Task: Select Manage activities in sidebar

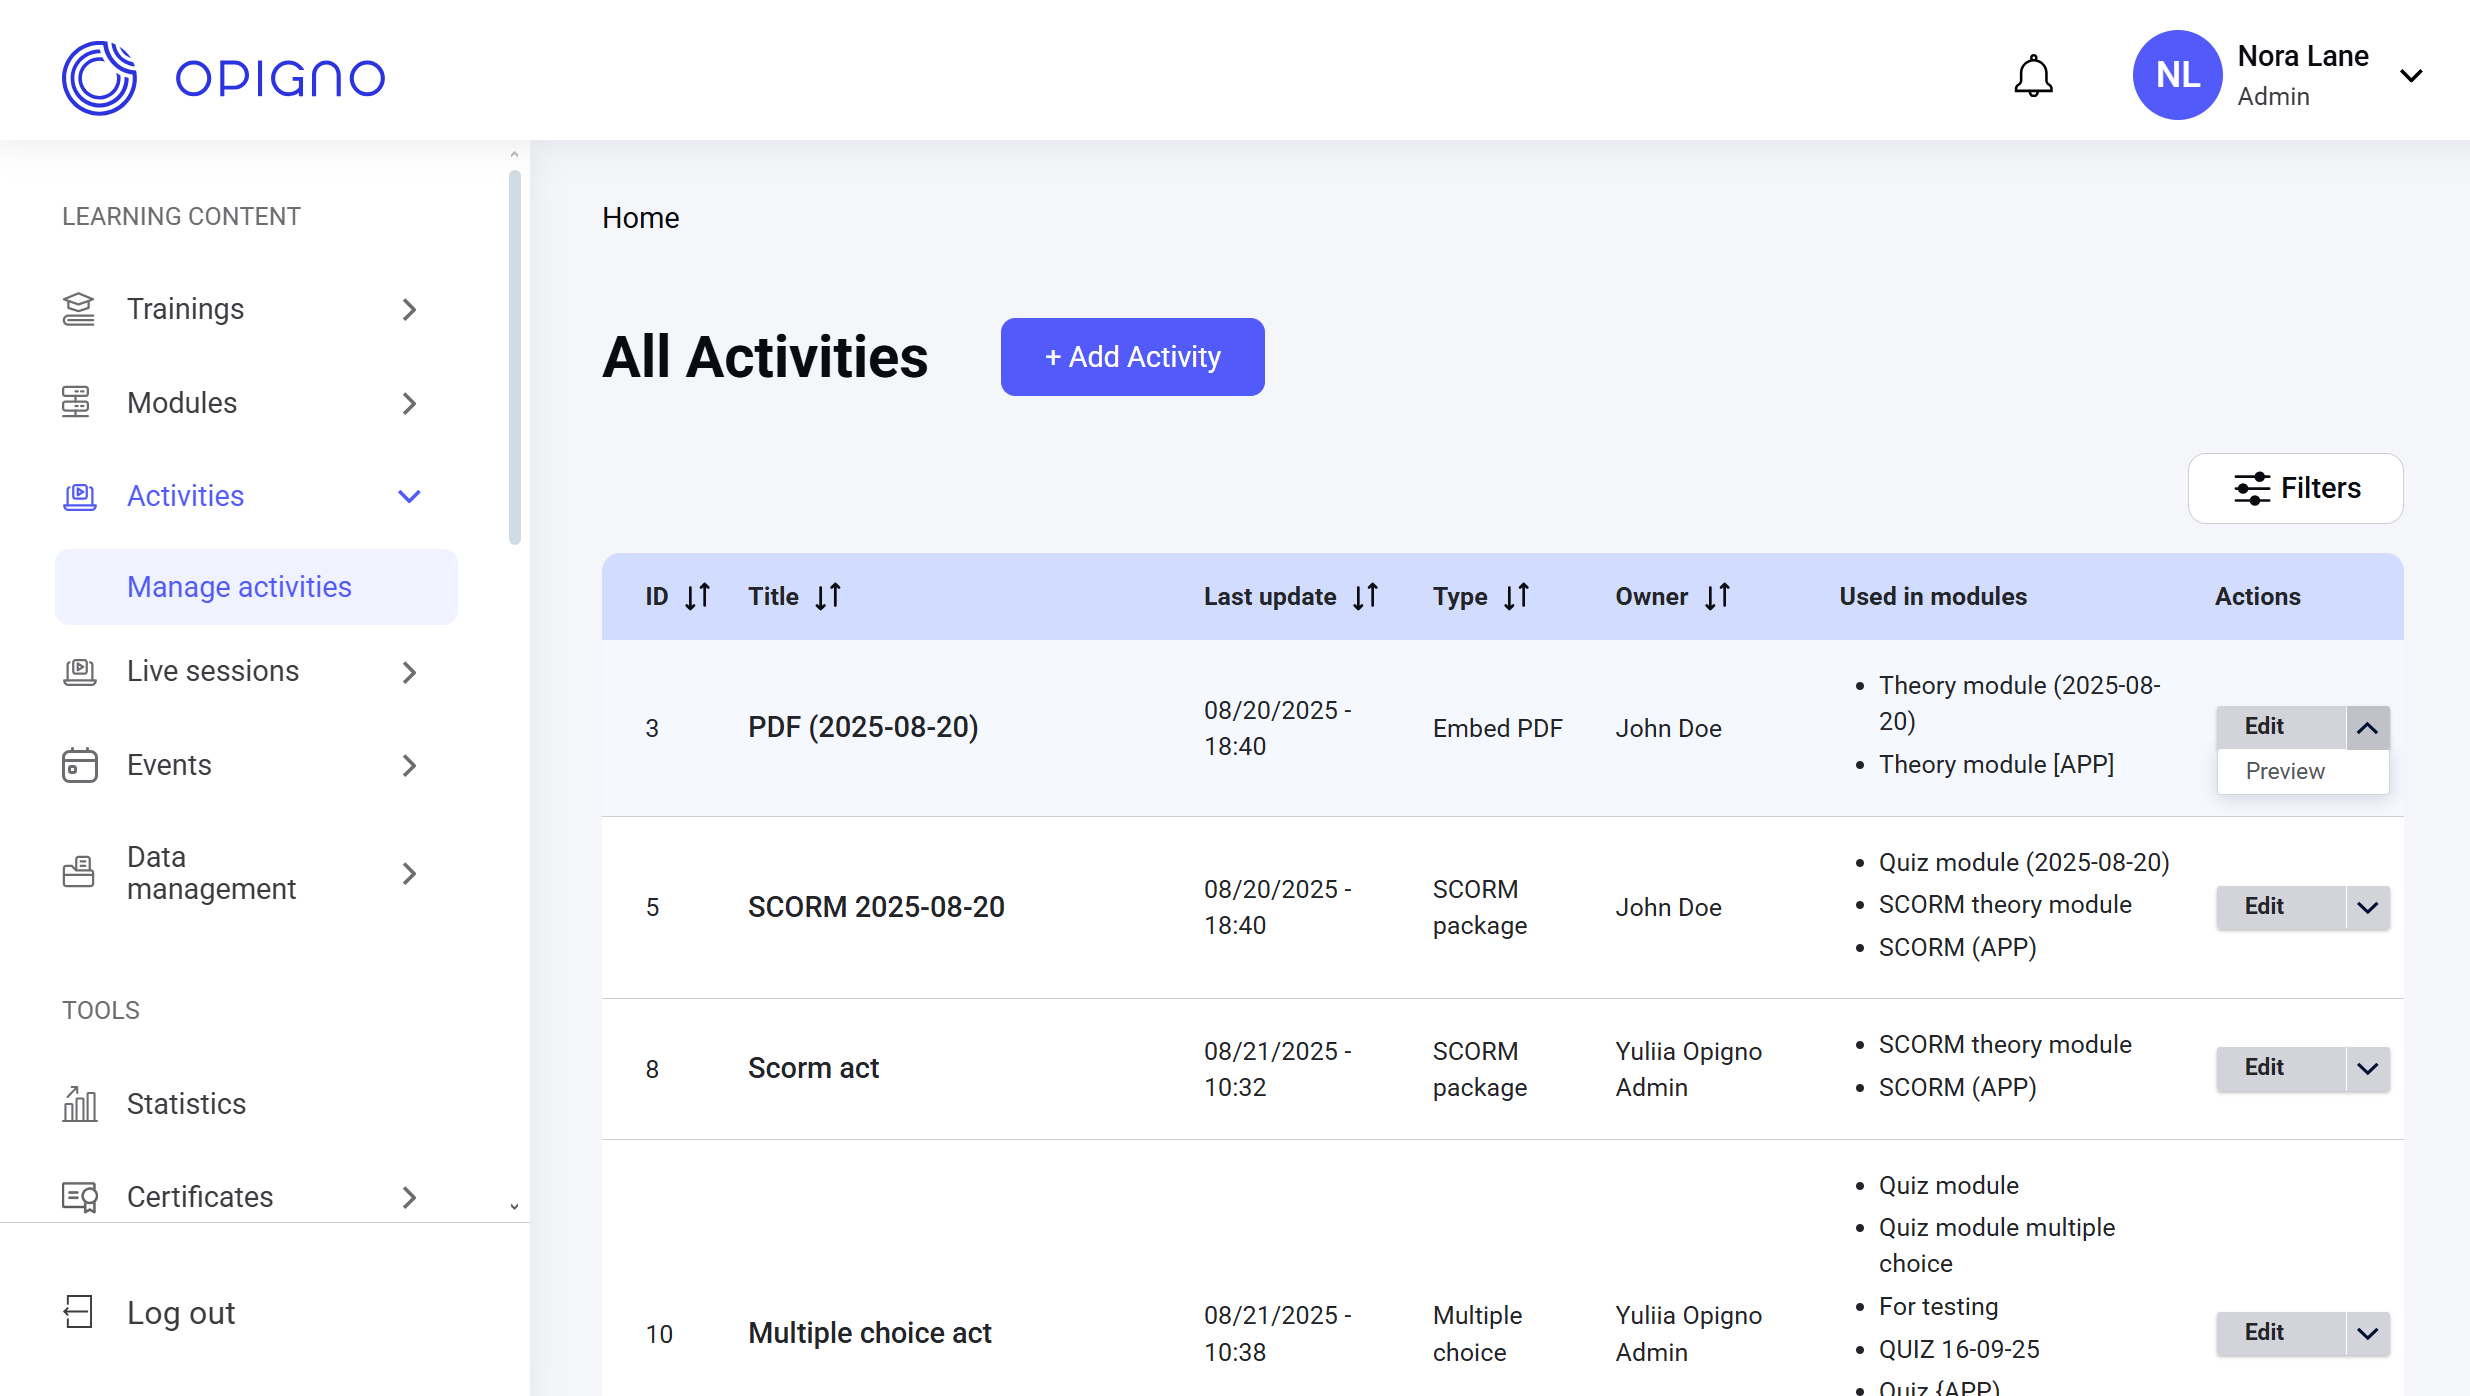Action: click(x=239, y=587)
